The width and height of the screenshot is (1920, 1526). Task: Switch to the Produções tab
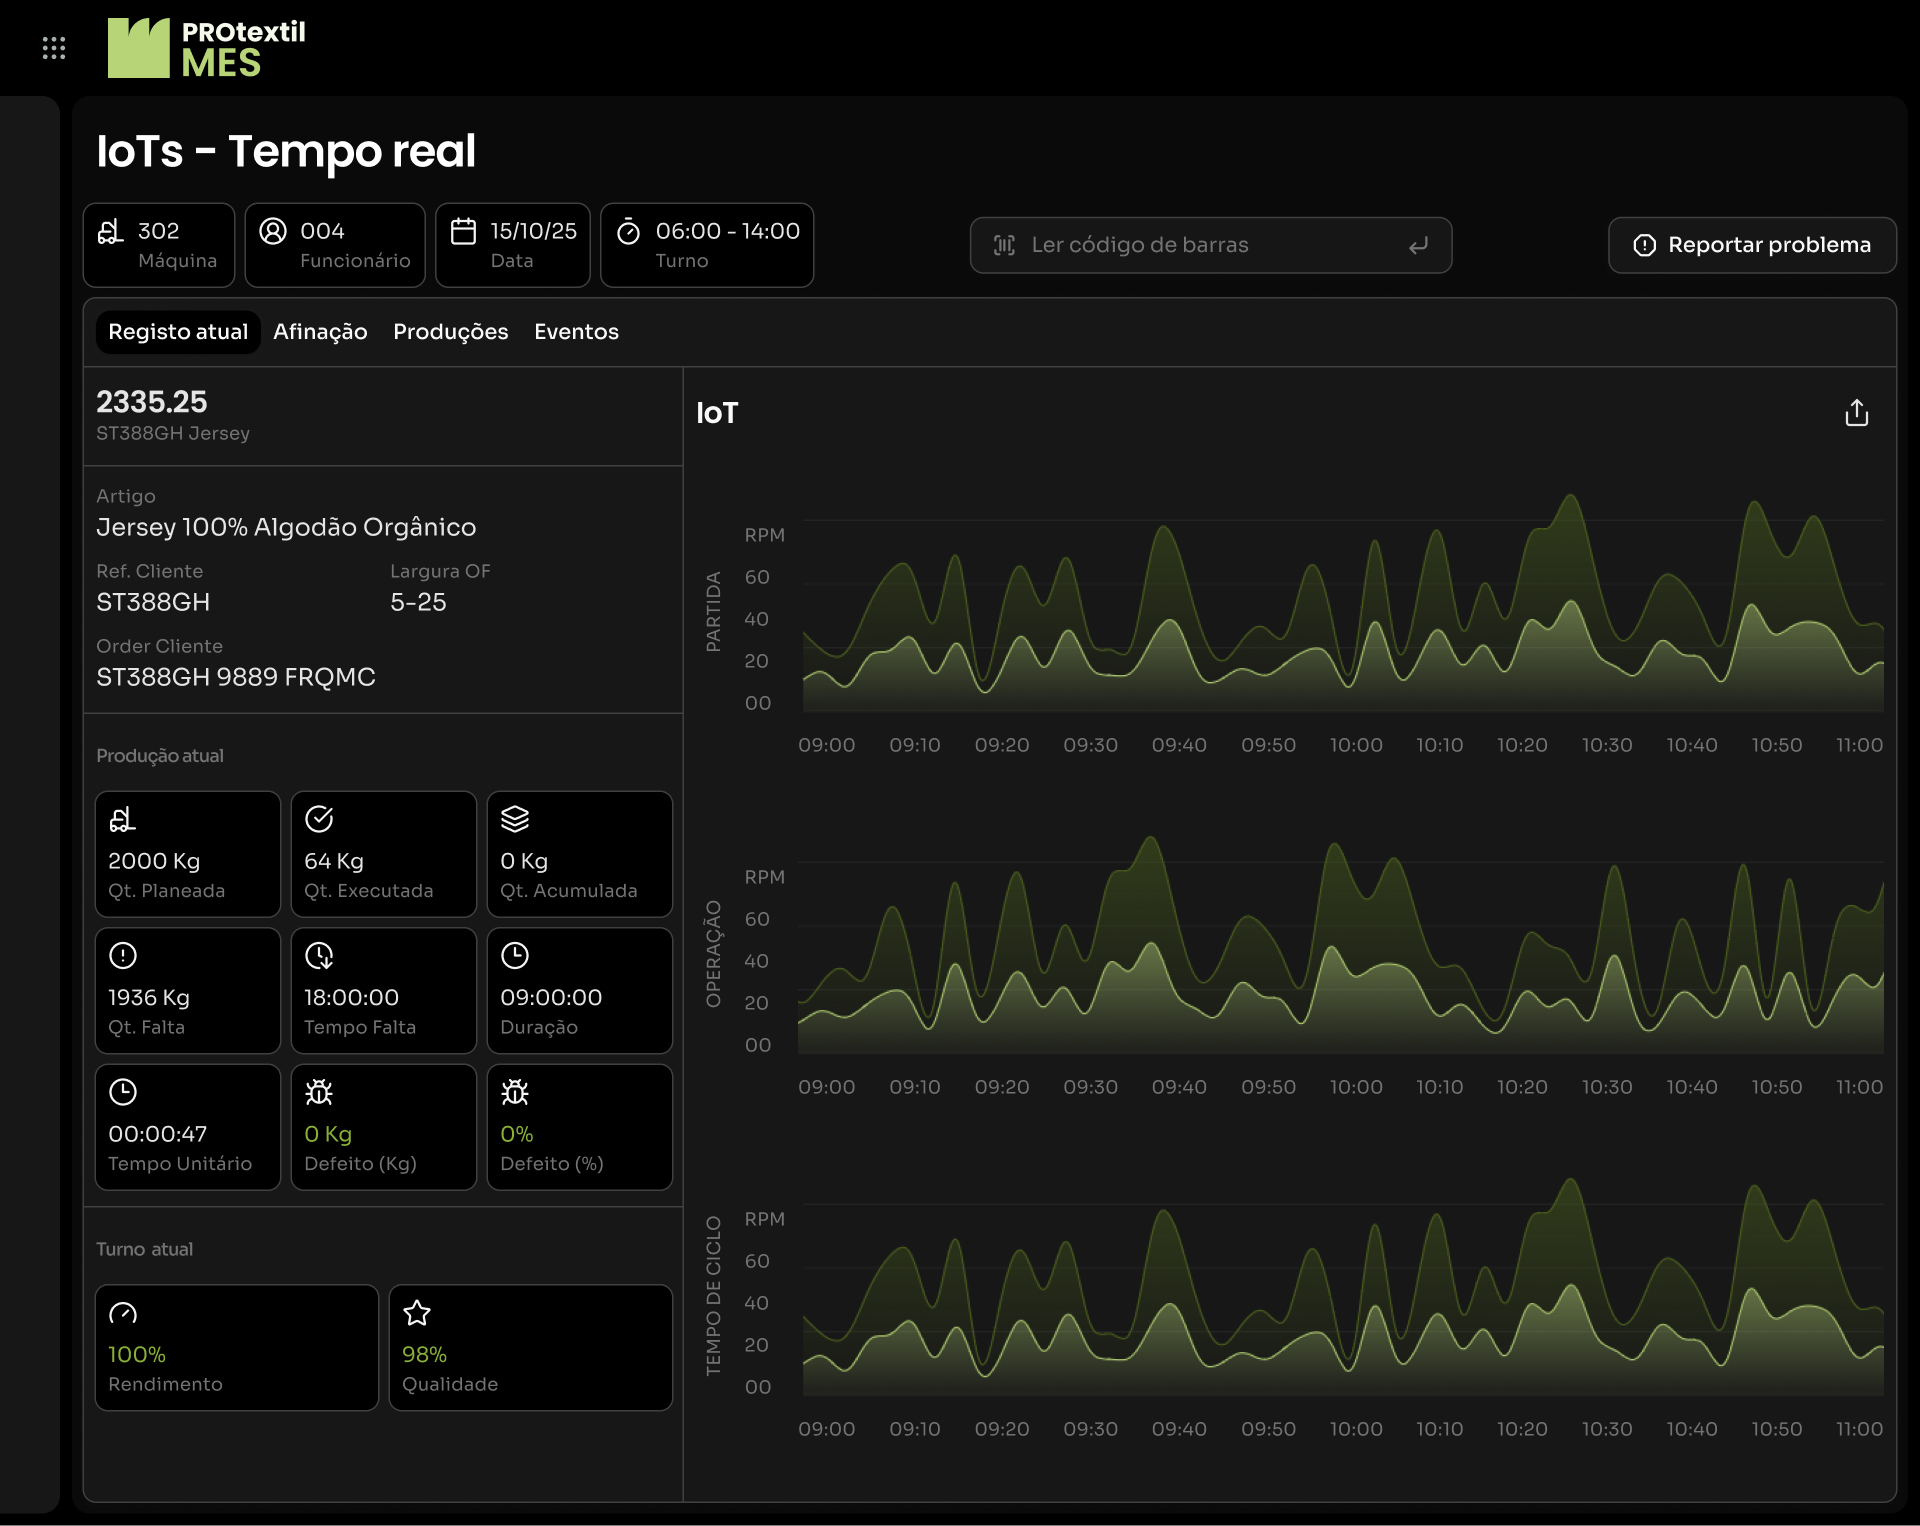[450, 332]
